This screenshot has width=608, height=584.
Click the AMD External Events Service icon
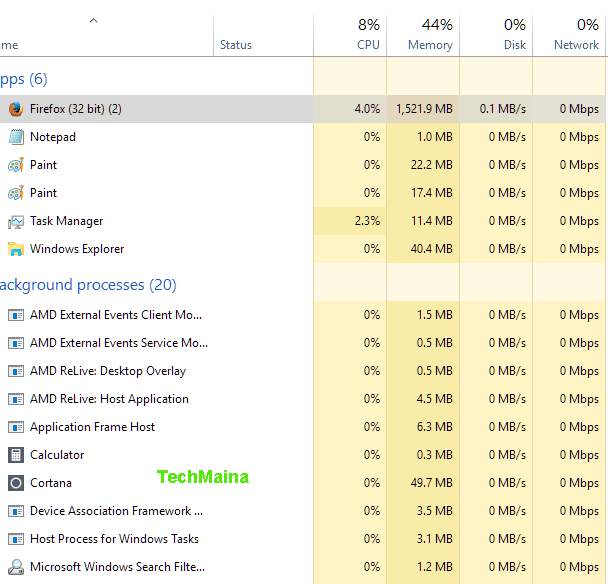(16, 343)
